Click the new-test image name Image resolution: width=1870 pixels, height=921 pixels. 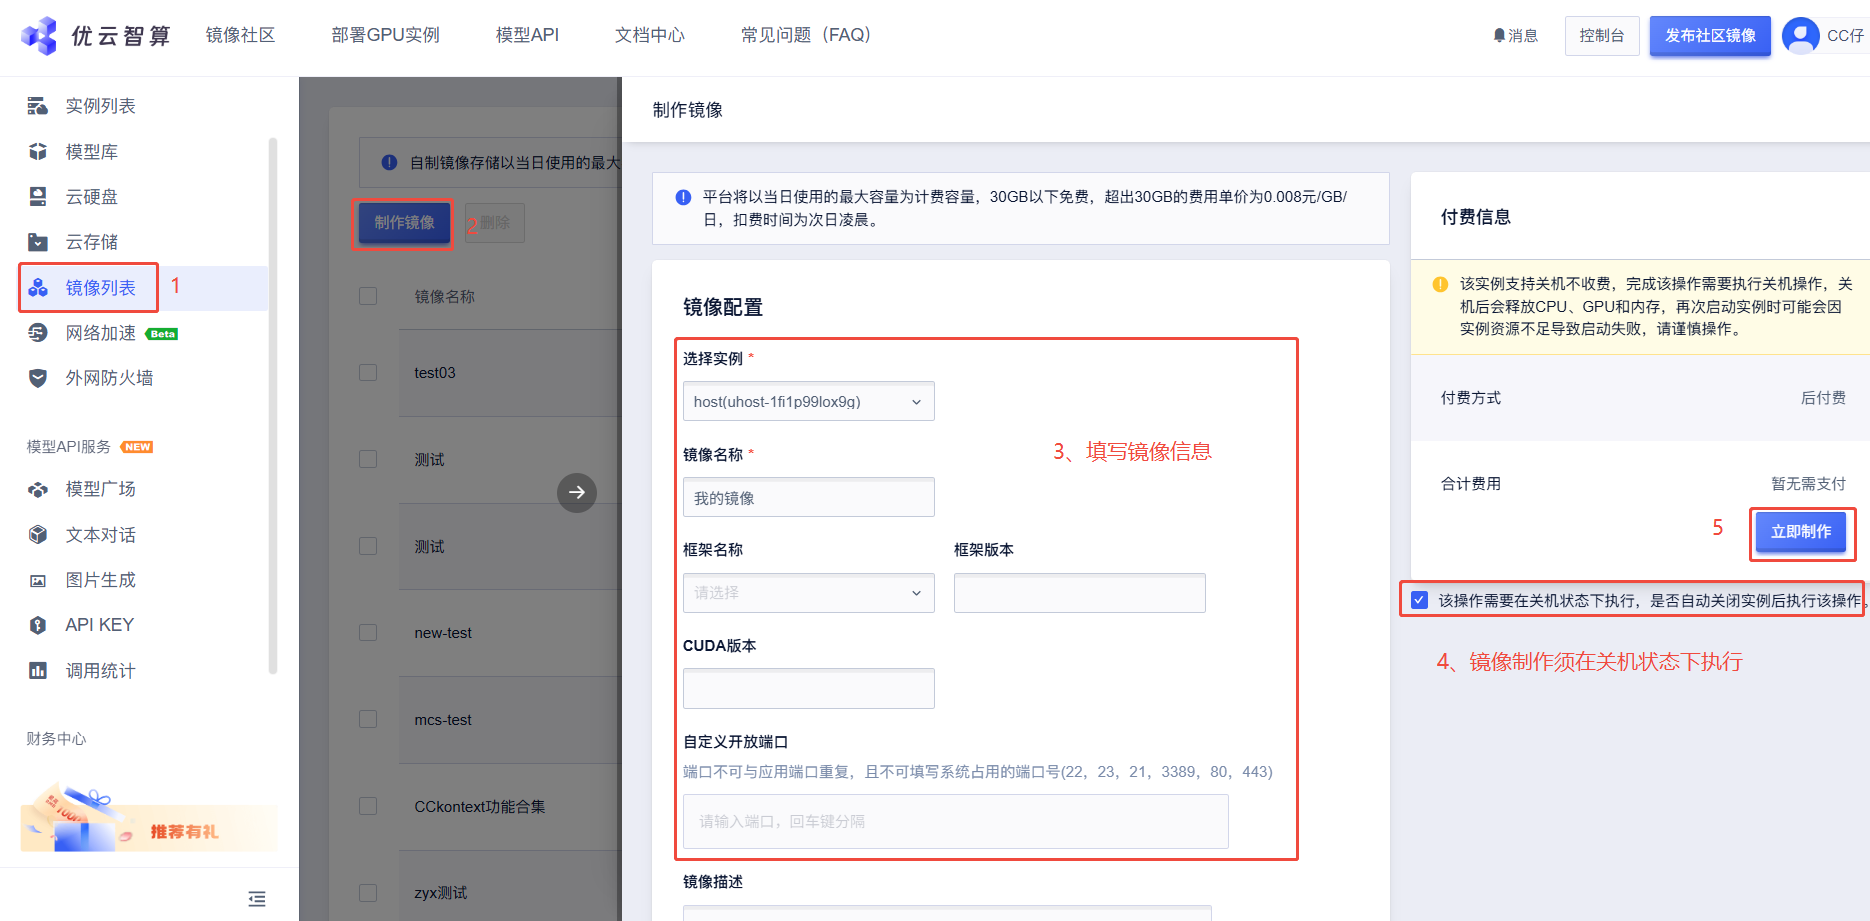[x=443, y=633]
